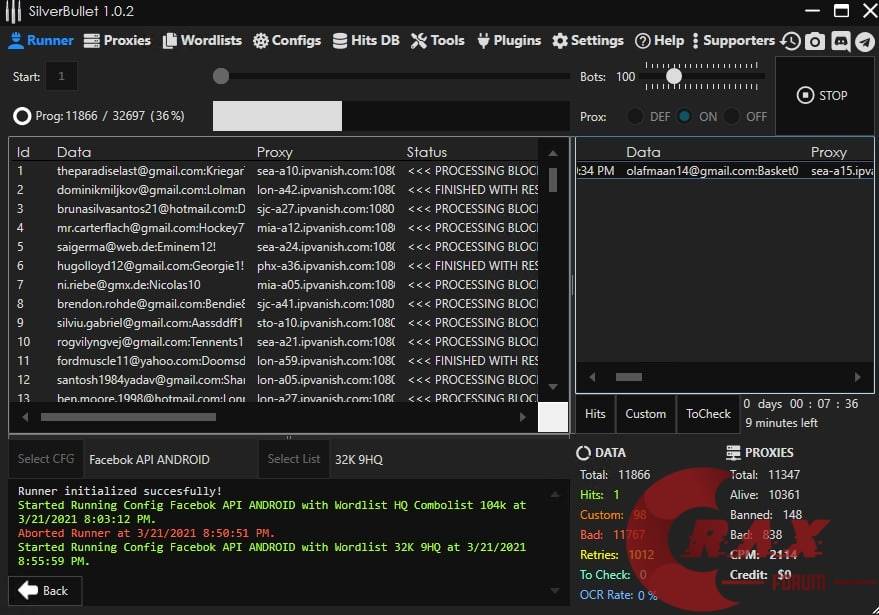Take a screenshot with camera icon
This screenshot has height=615, width=879.
click(815, 41)
